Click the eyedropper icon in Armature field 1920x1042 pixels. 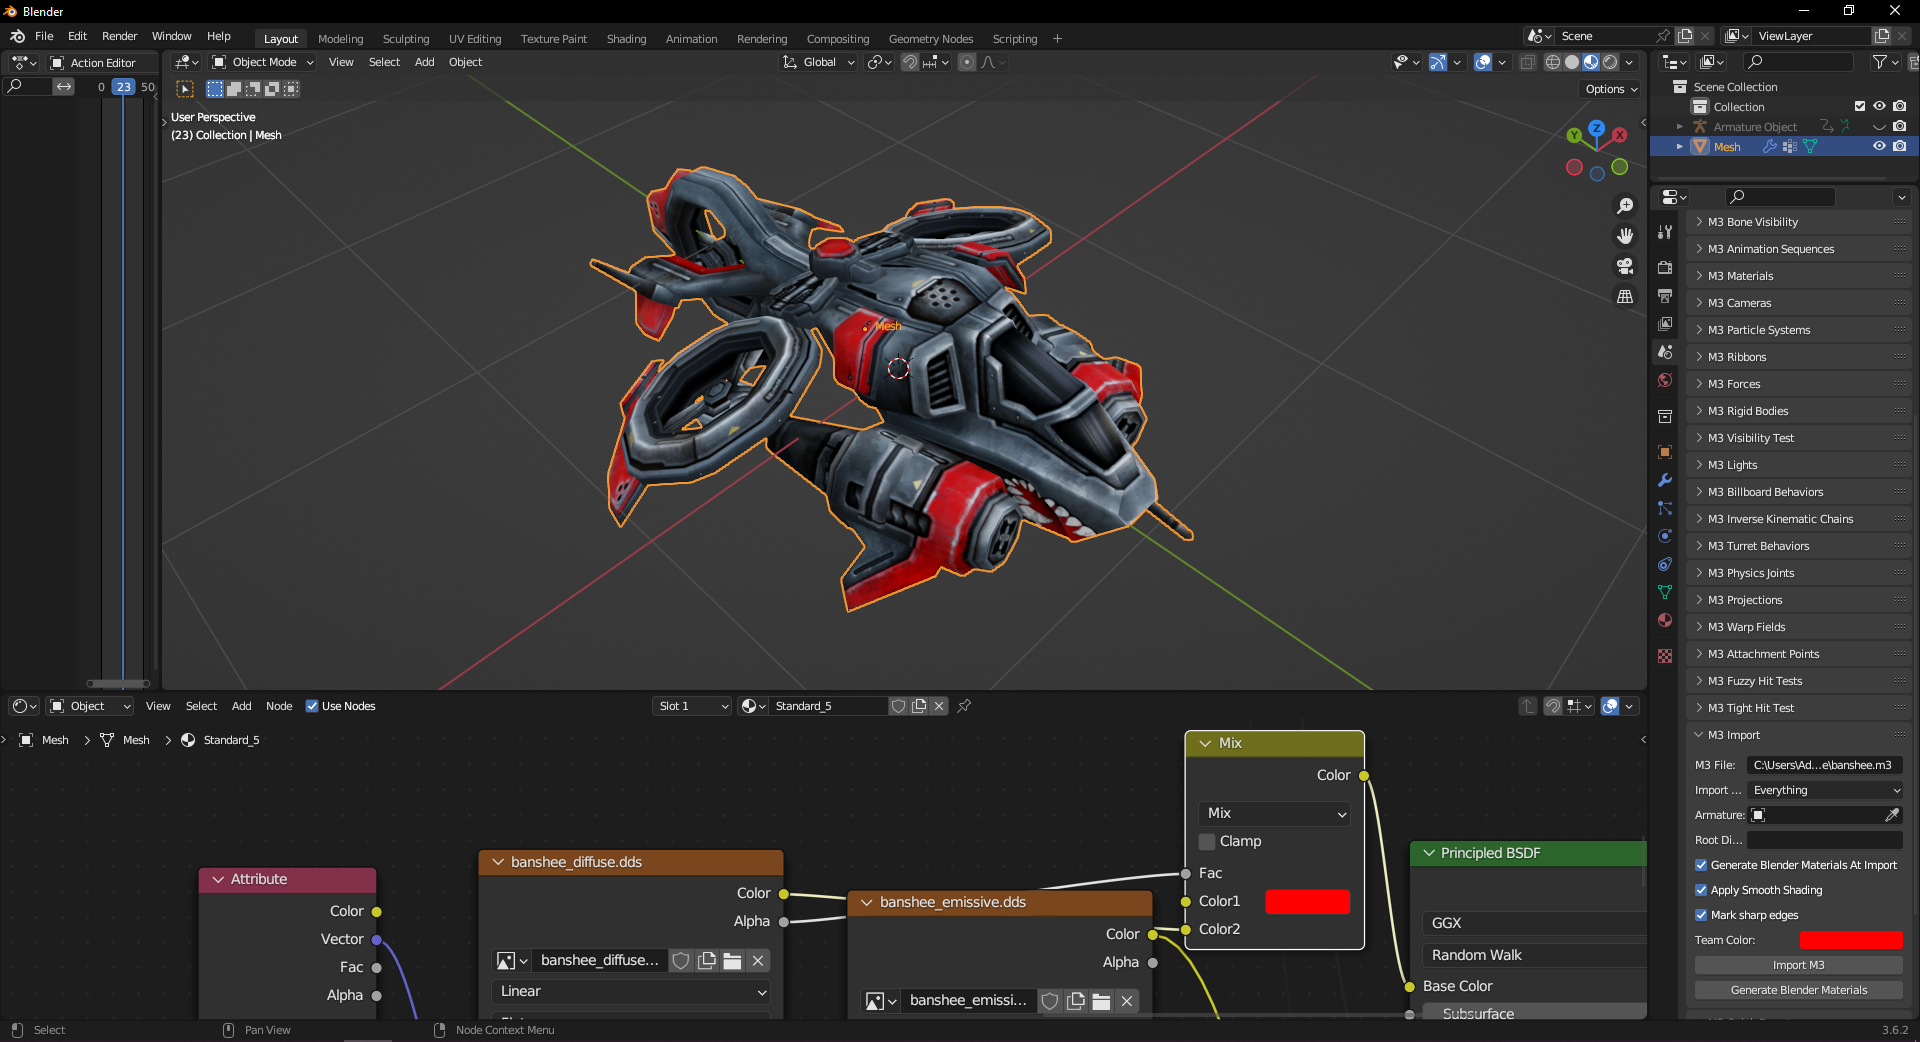(1891, 815)
